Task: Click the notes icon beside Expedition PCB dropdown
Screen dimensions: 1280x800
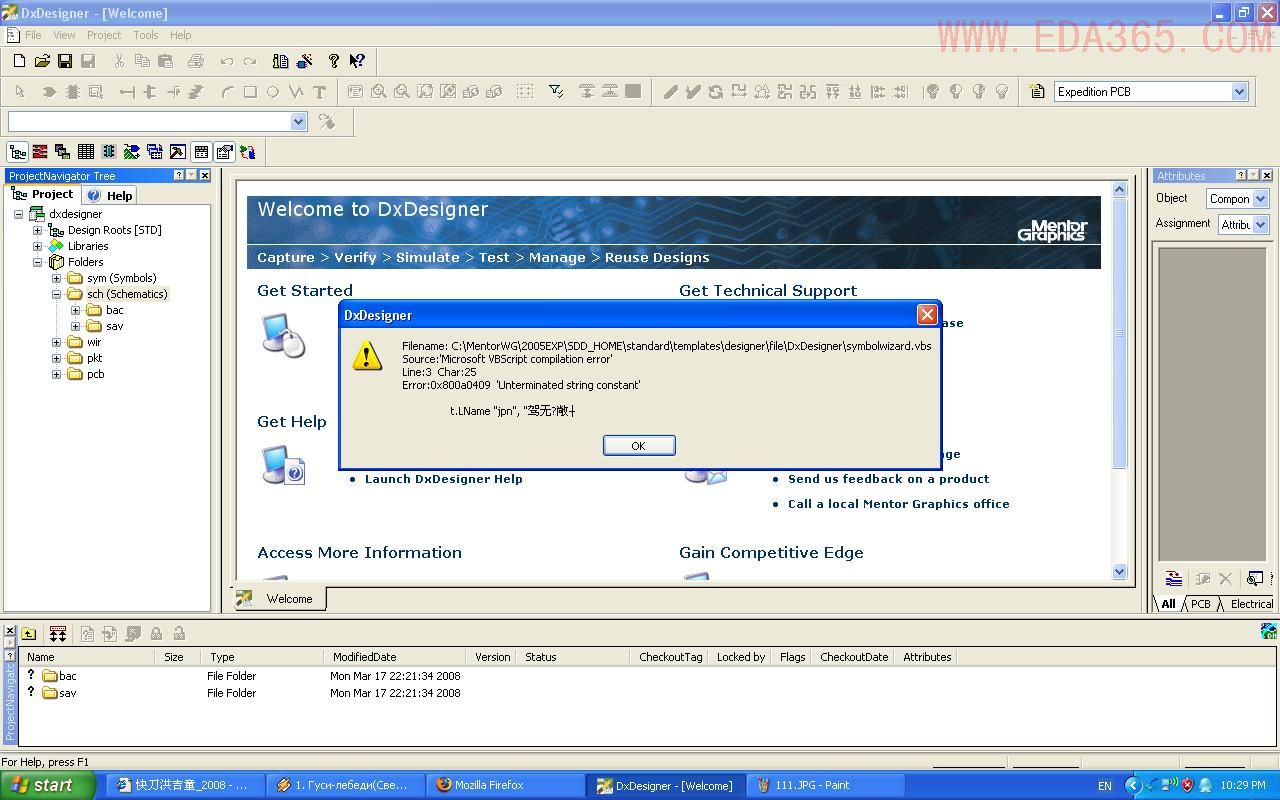Action: (x=1037, y=91)
